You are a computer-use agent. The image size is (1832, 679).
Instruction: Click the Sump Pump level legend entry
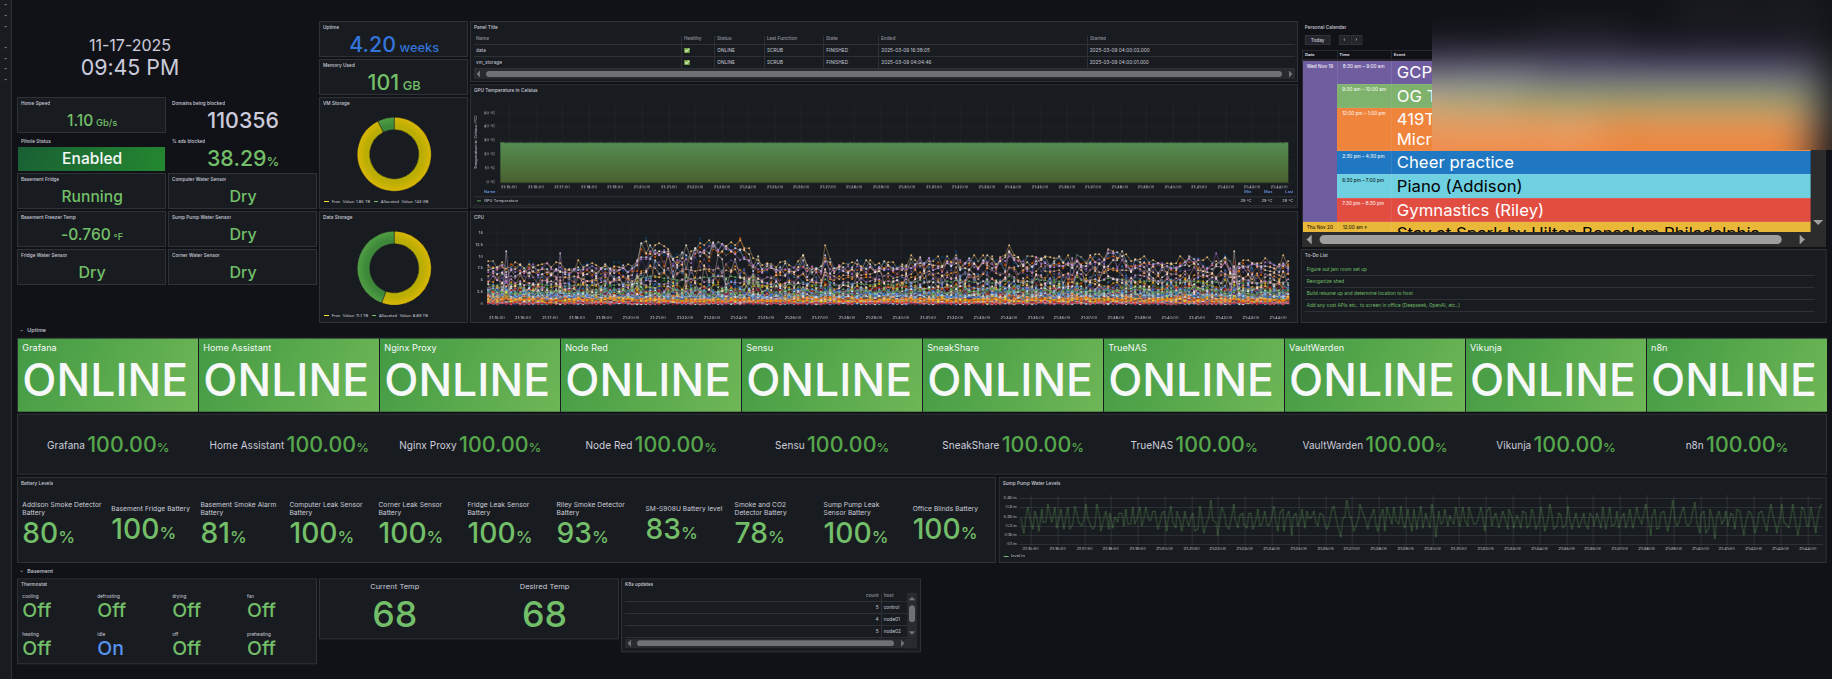click(1014, 555)
